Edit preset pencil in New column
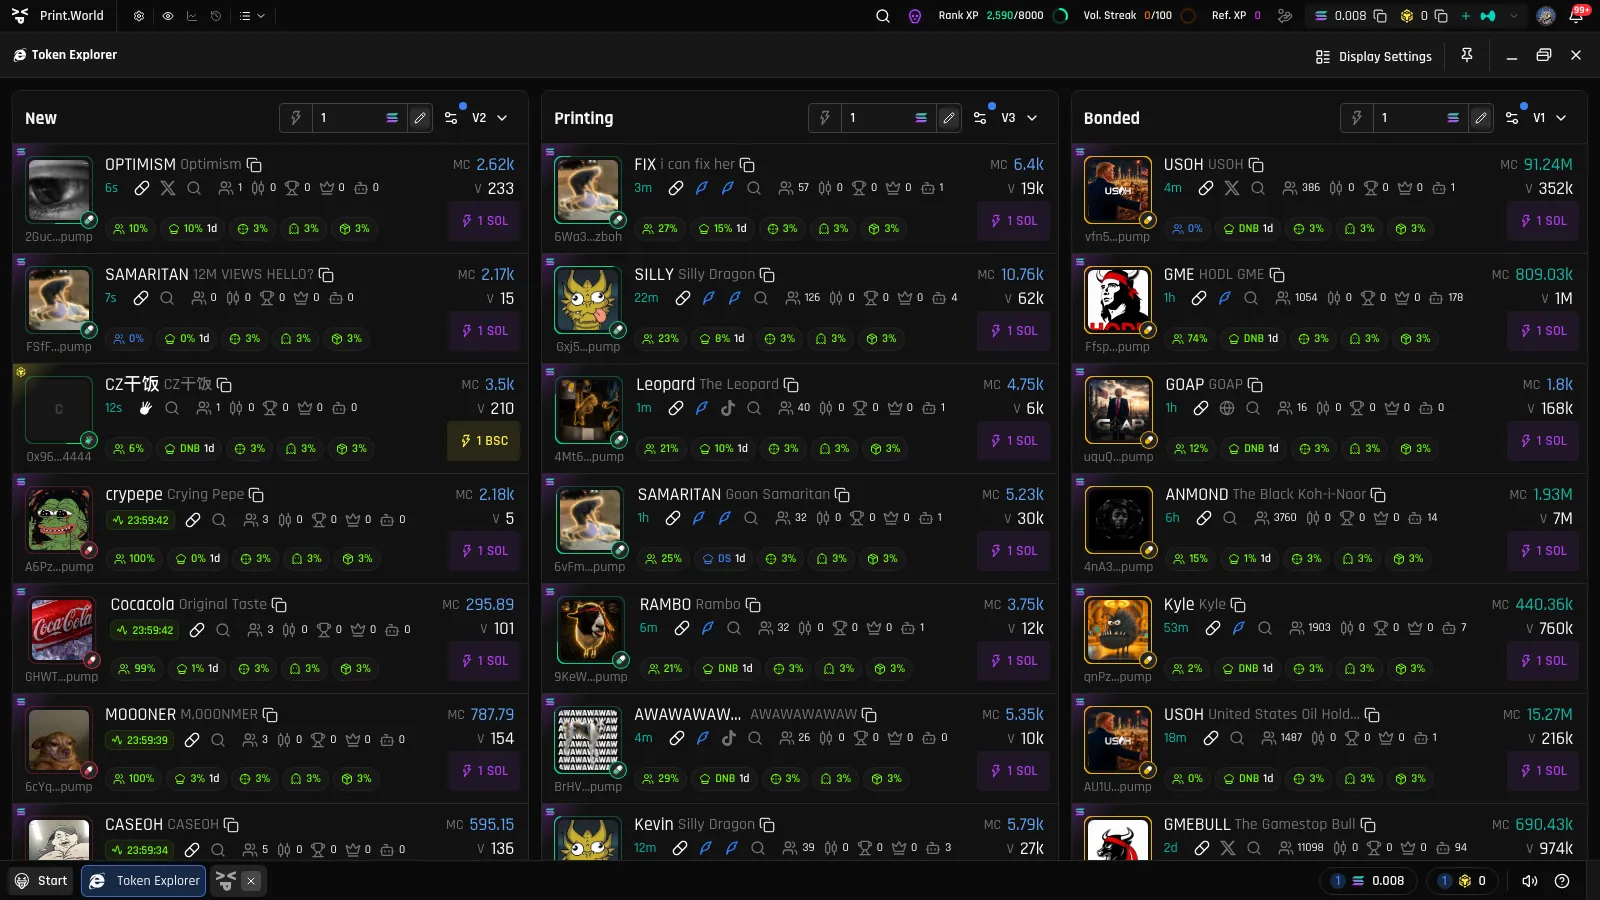This screenshot has width=1600, height=900. coord(420,118)
